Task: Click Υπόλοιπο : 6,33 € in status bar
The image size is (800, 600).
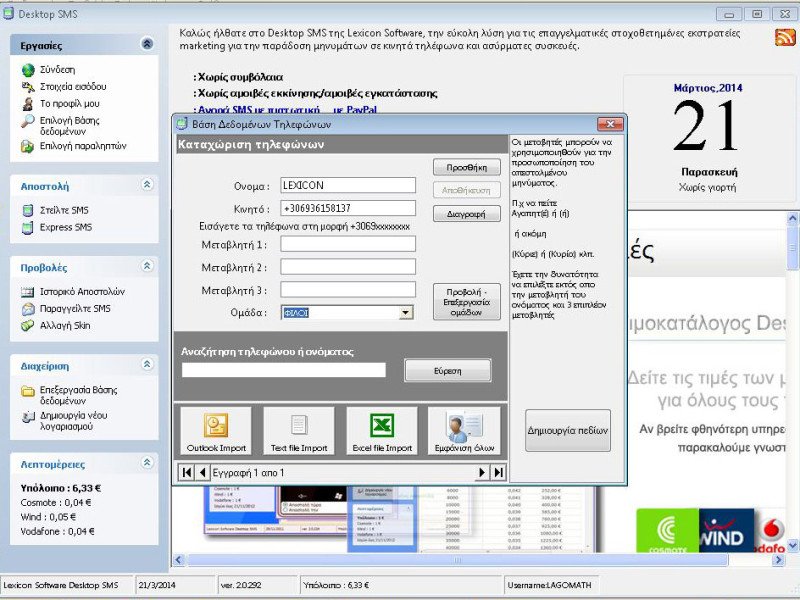Action: (x=337, y=585)
